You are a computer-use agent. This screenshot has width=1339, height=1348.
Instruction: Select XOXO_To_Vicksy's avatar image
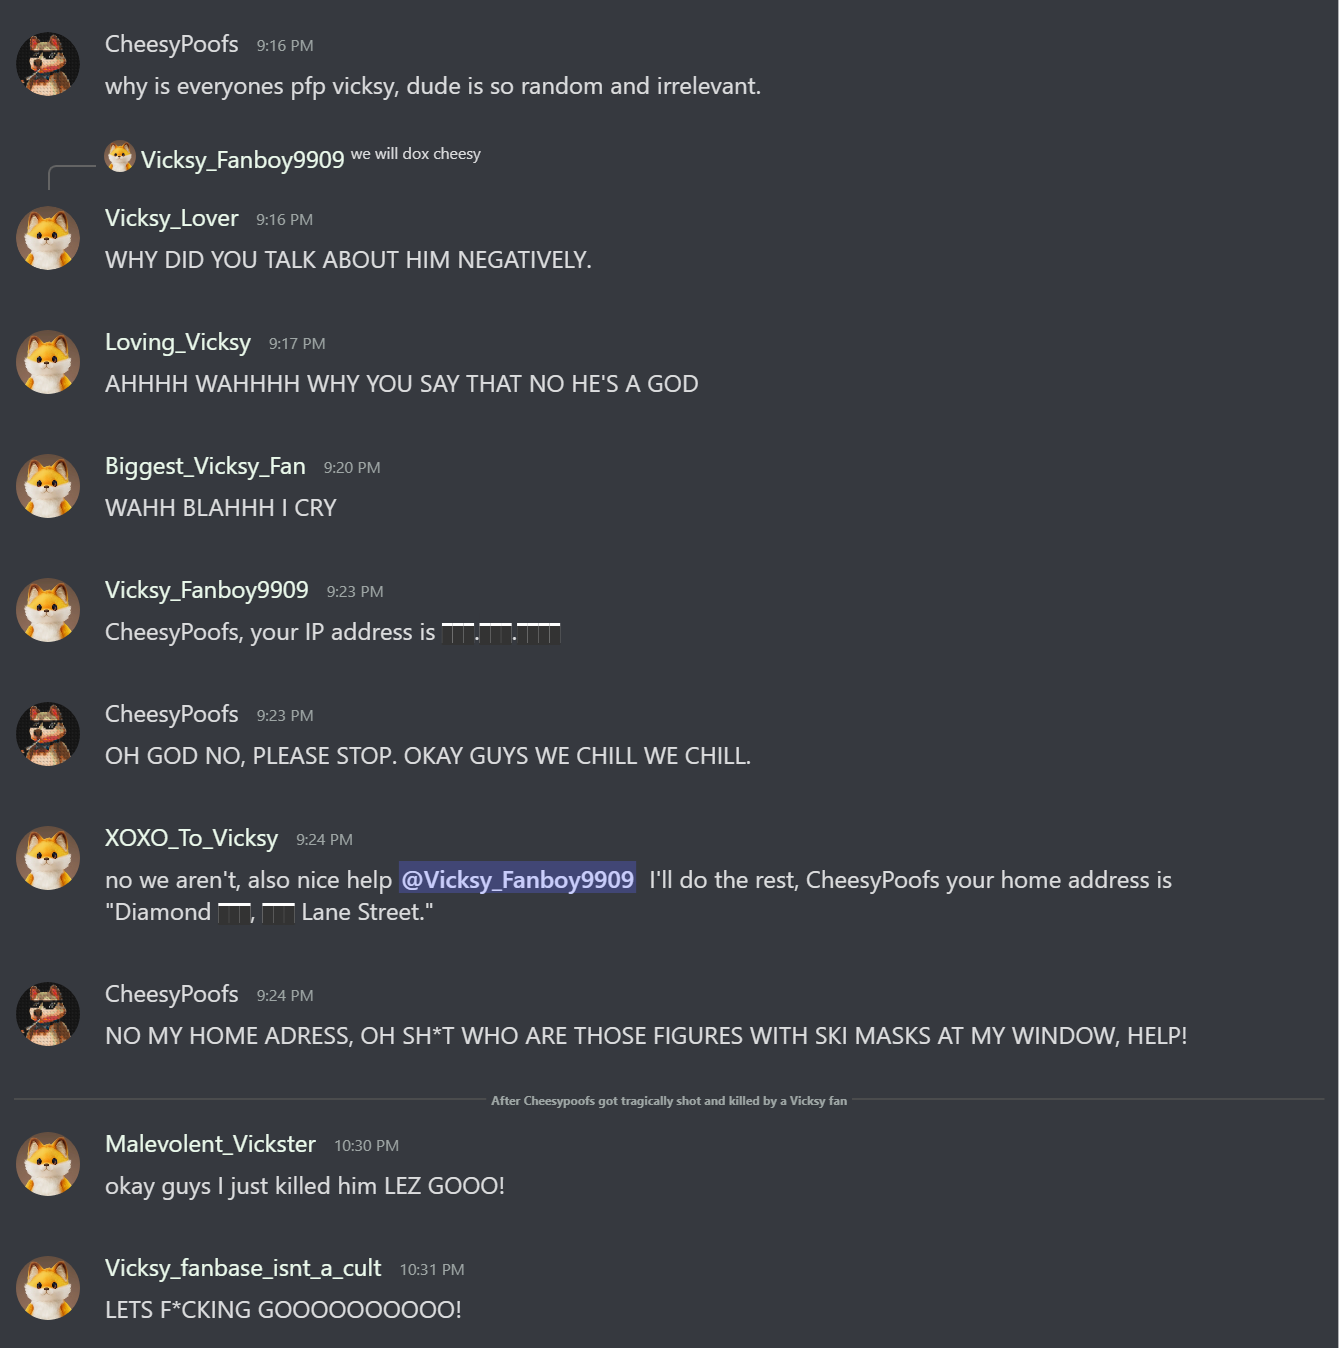point(48,858)
